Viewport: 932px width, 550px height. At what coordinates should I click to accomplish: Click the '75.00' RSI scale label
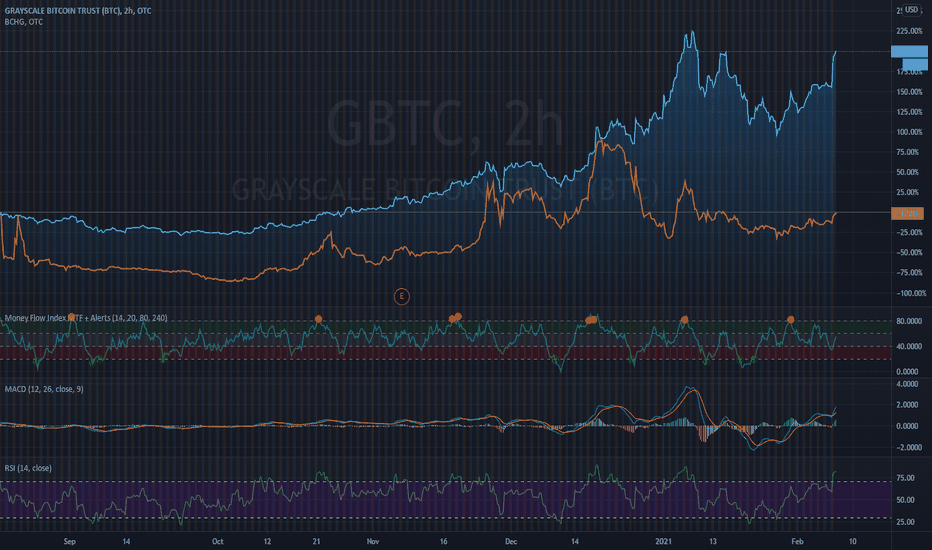click(905, 478)
